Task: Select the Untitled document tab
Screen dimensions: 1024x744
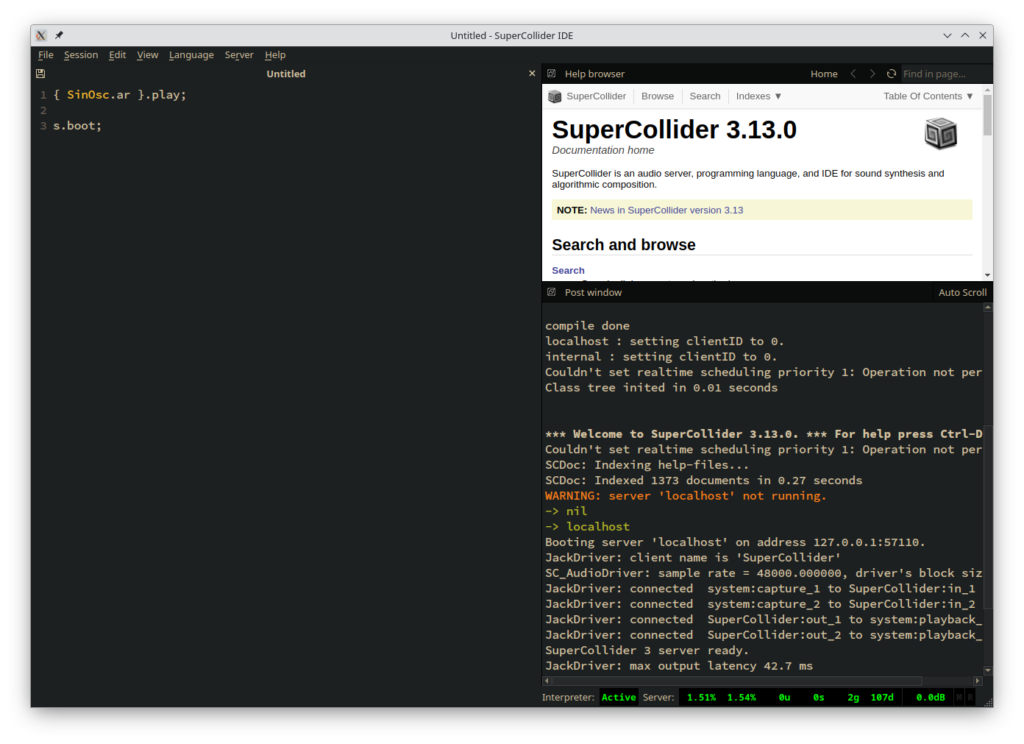Action: [286, 74]
